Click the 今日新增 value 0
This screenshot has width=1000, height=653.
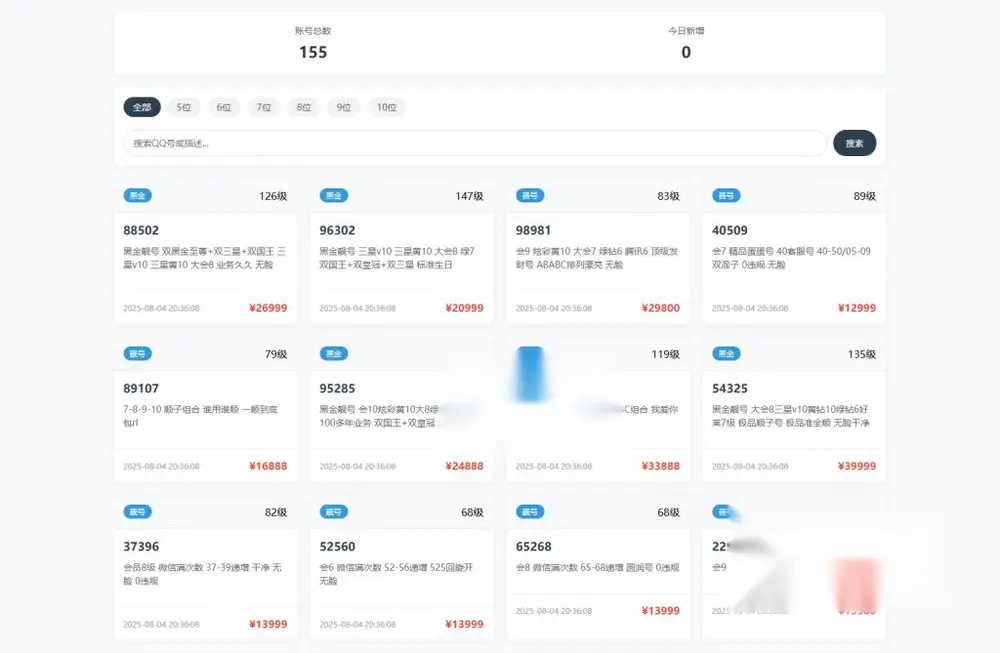click(686, 52)
